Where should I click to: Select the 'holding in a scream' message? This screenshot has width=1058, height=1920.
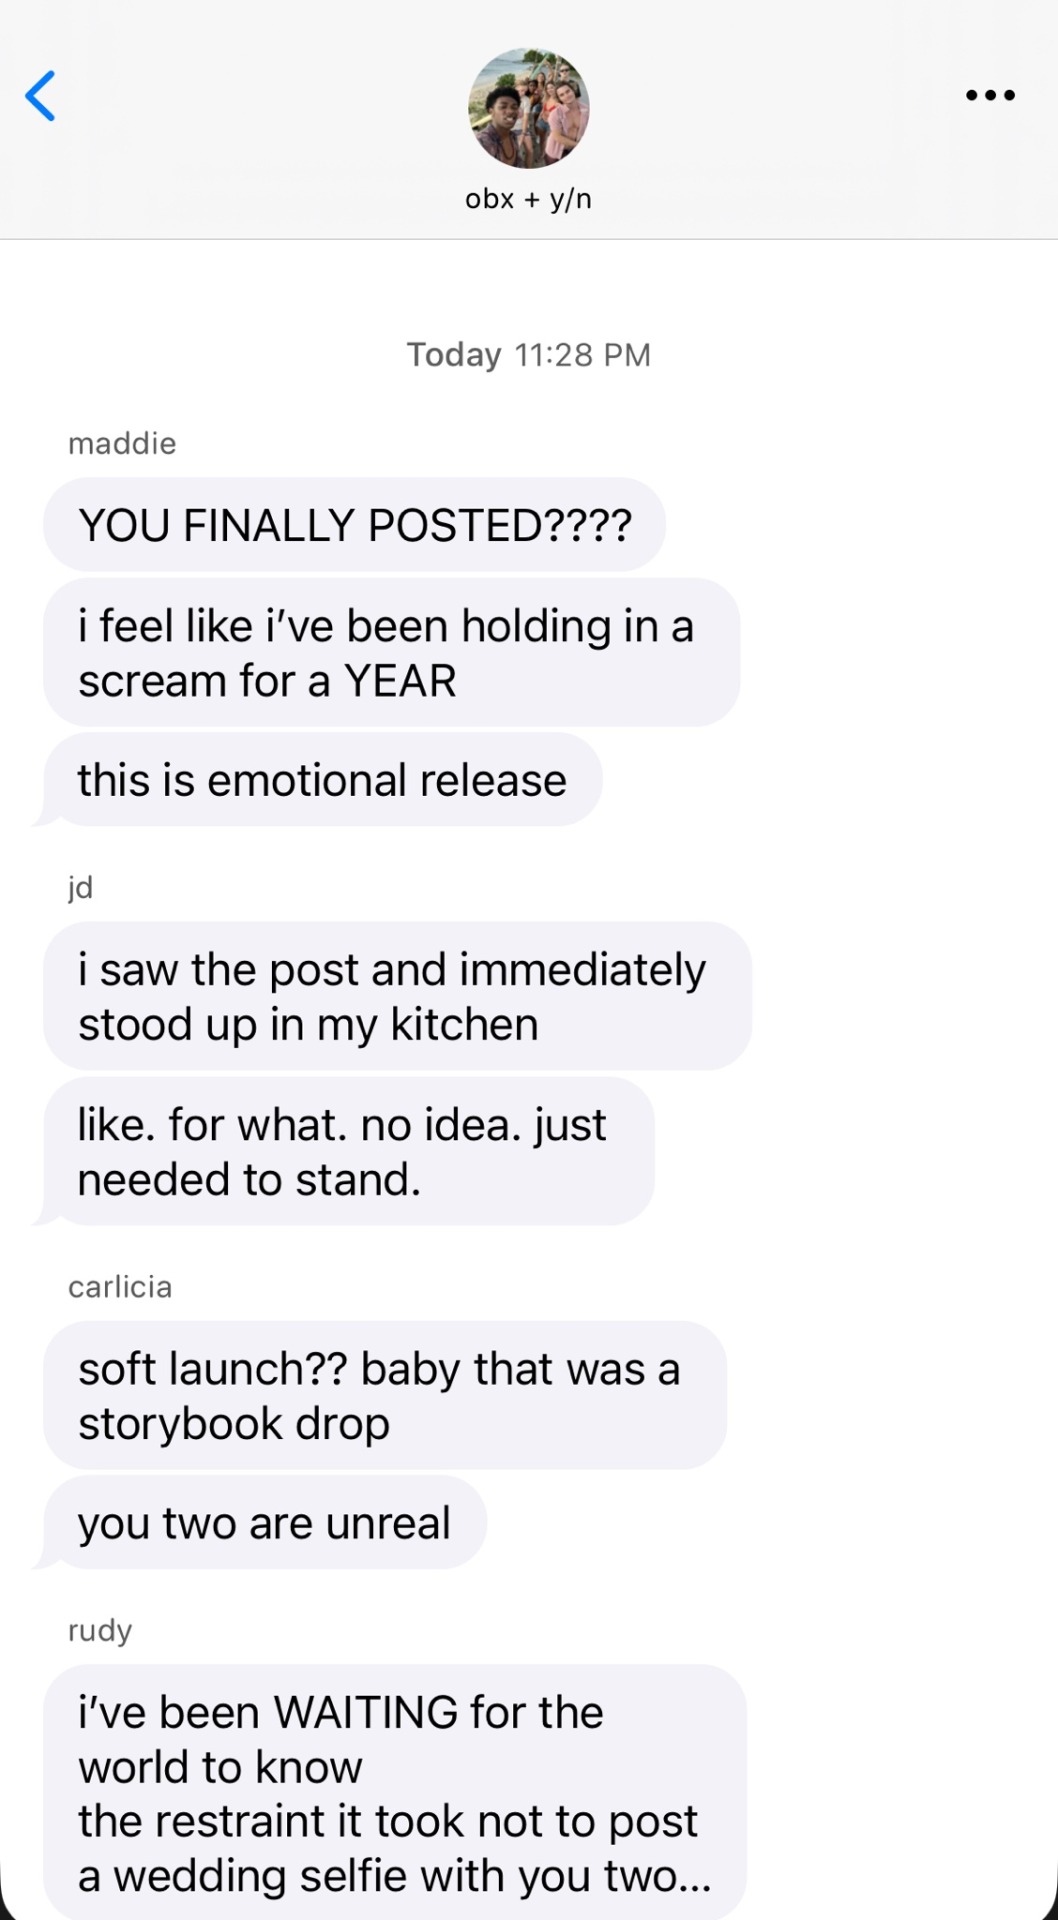point(390,653)
